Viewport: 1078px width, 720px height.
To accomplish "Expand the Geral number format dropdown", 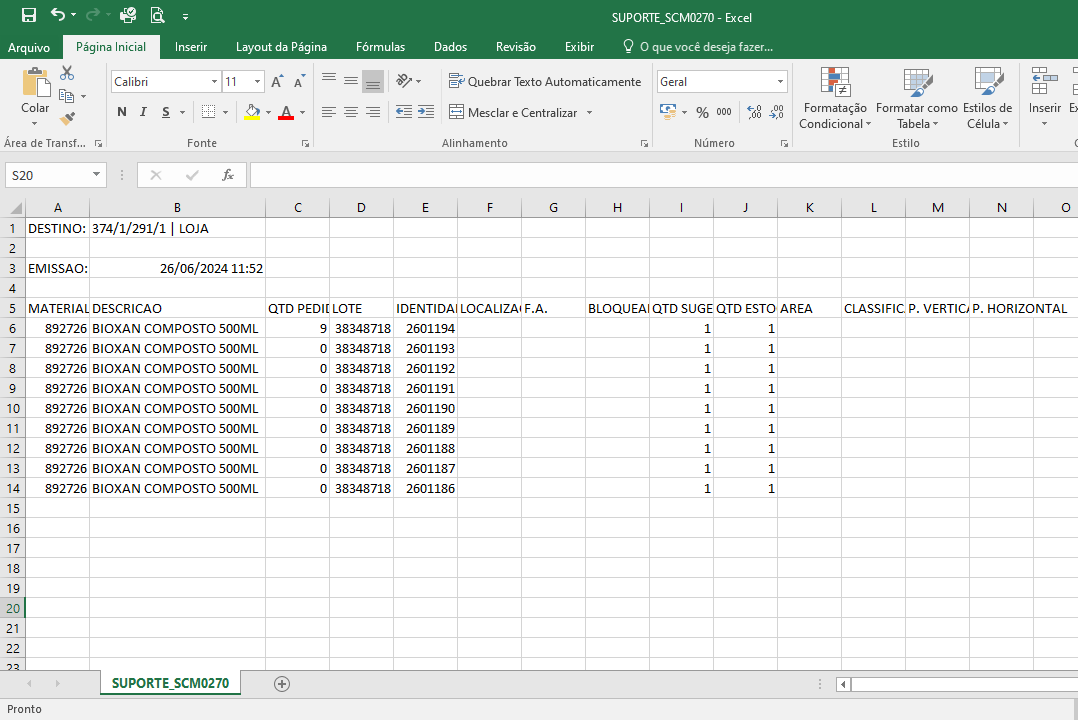I will point(780,82).
